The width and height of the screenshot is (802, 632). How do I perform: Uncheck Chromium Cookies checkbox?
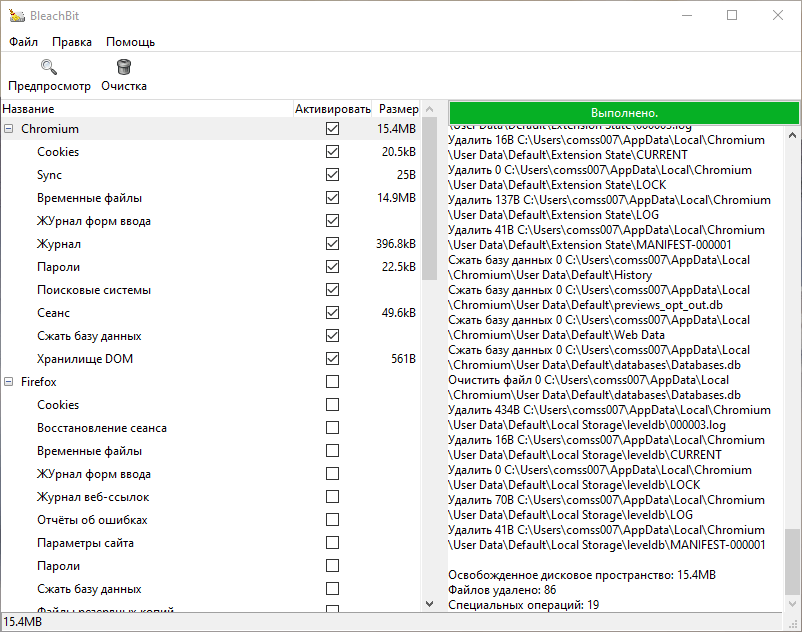[x=332, y=152]
